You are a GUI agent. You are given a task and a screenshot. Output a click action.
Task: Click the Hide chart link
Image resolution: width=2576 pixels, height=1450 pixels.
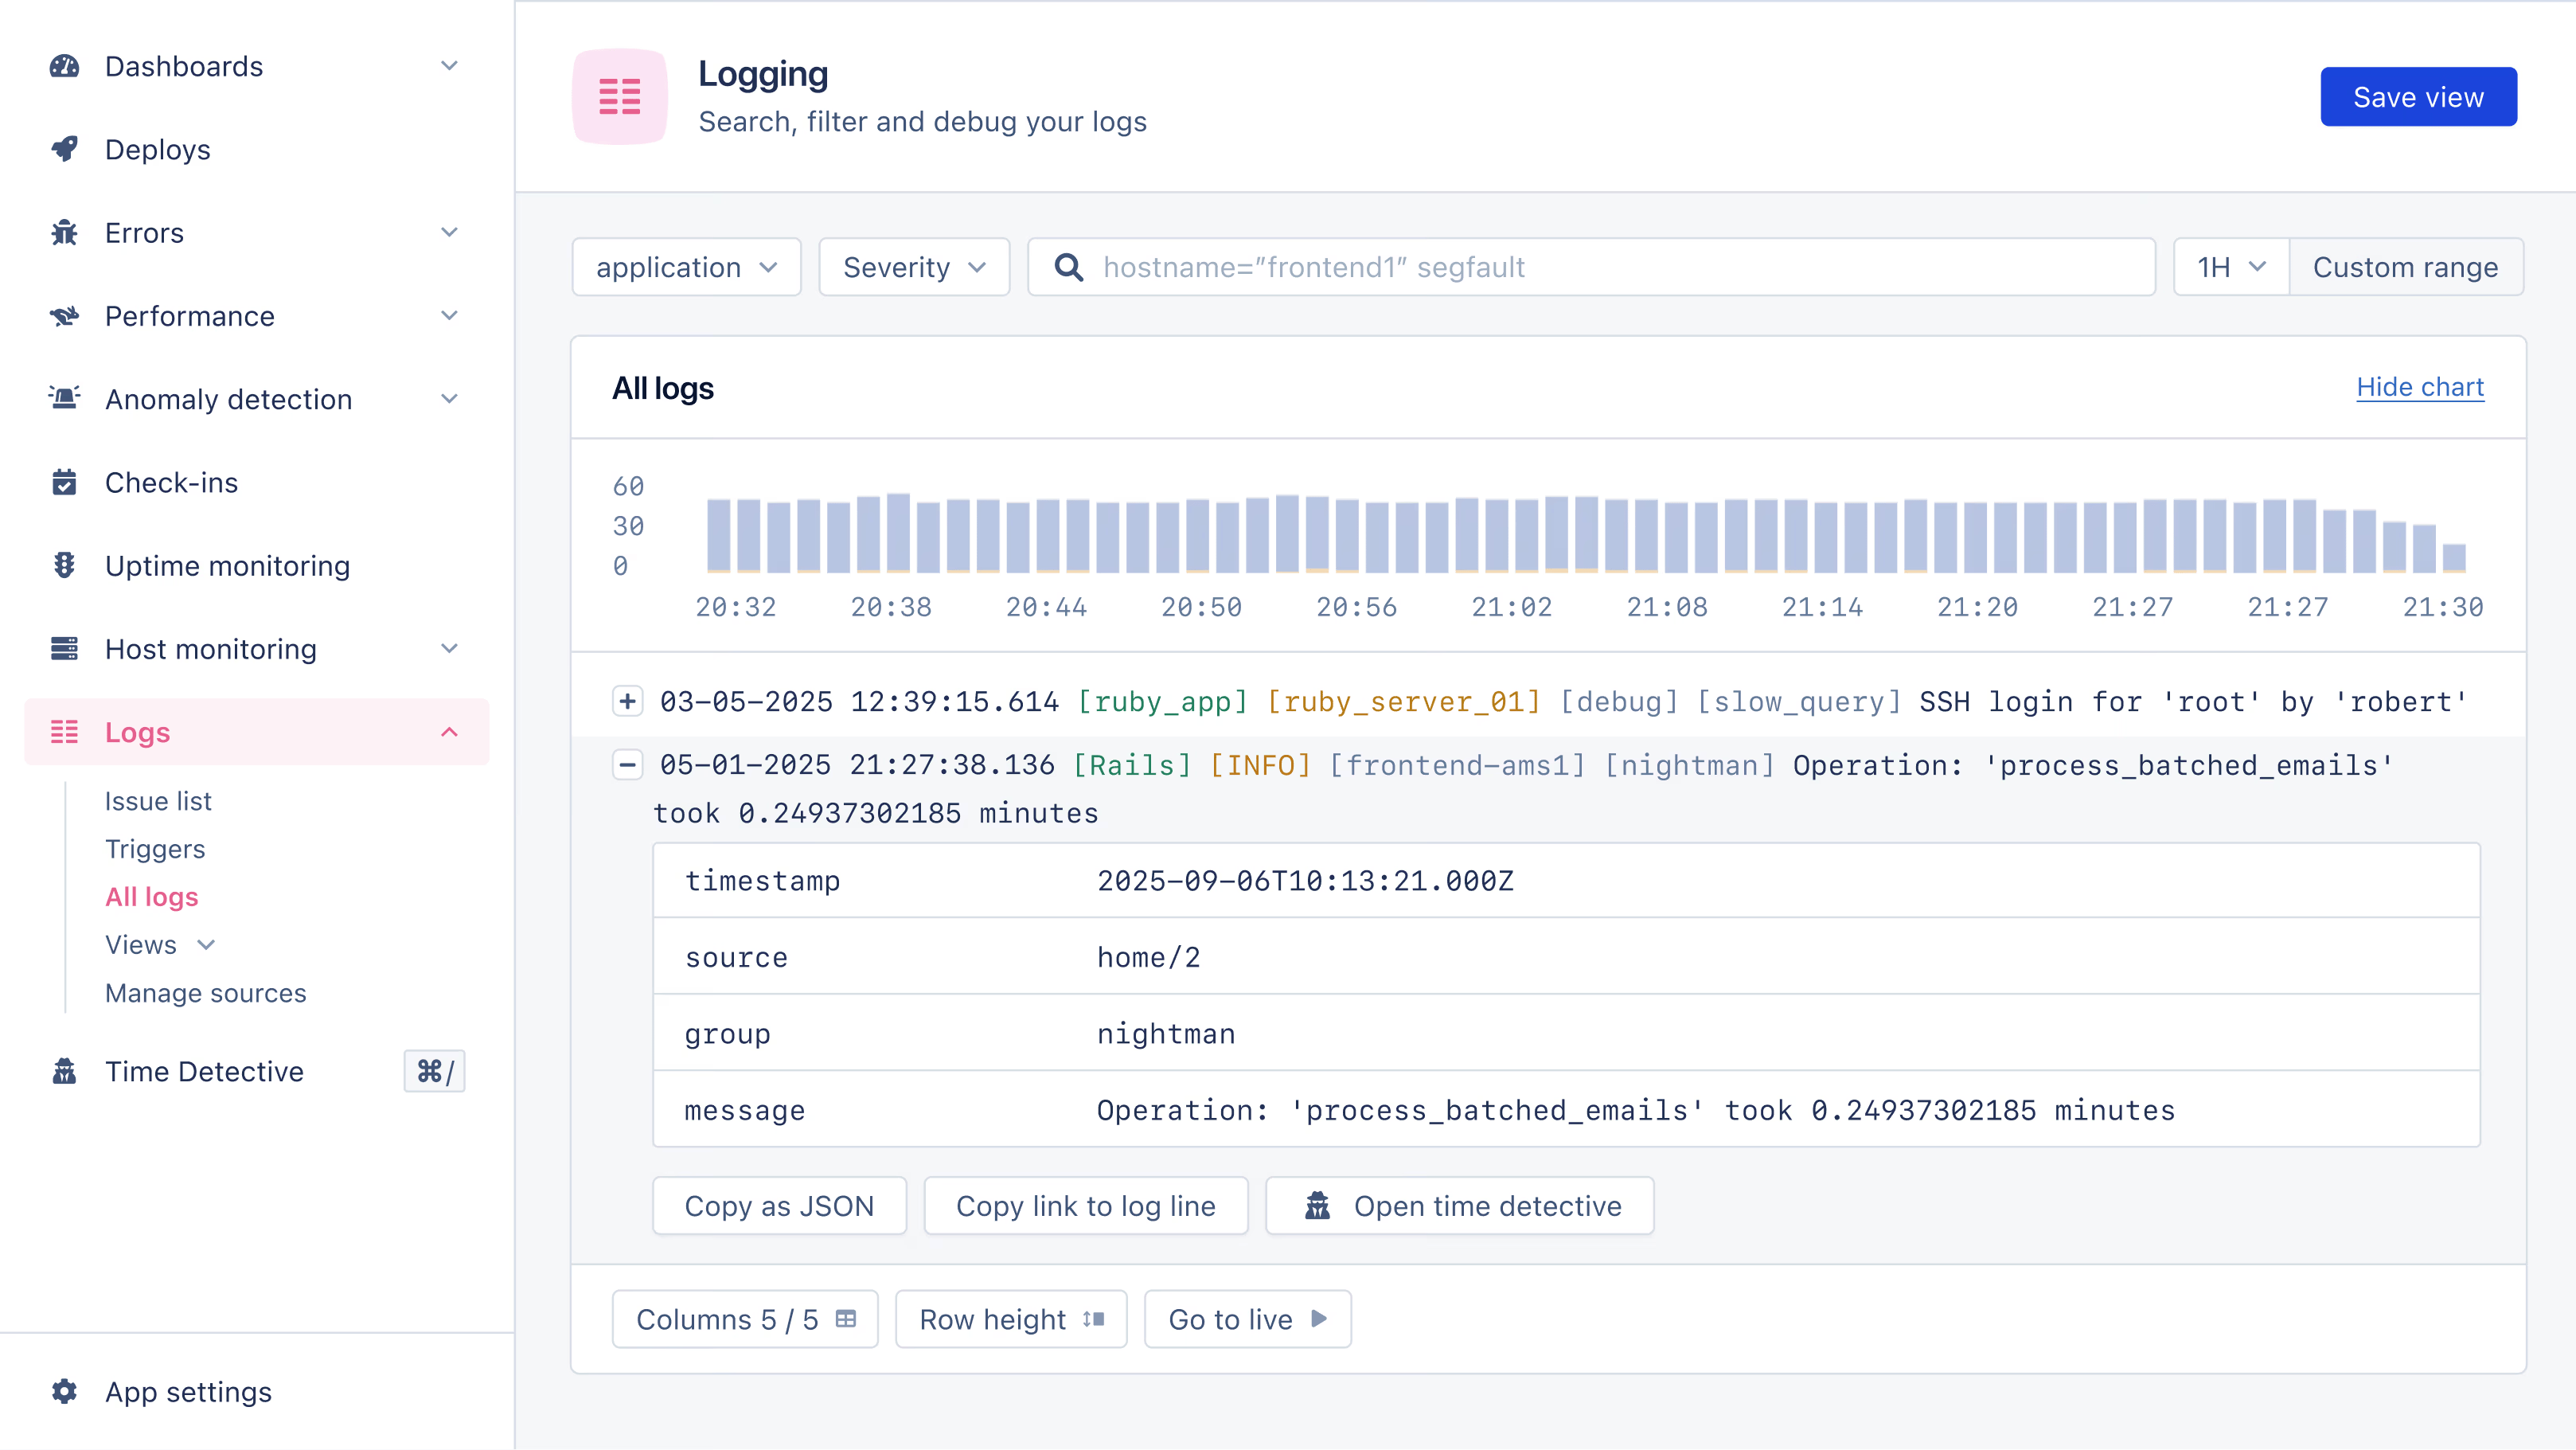(2420, 387)
